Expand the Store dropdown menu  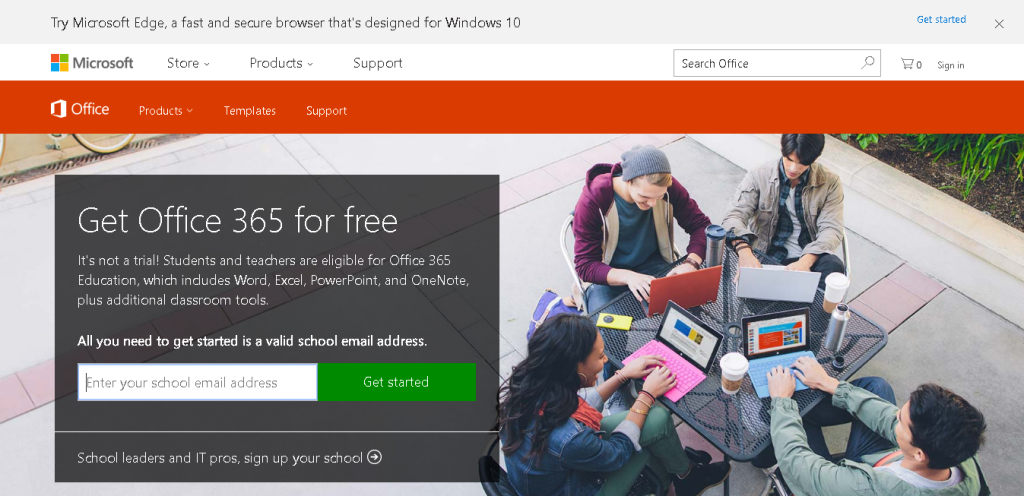[188, 63]
